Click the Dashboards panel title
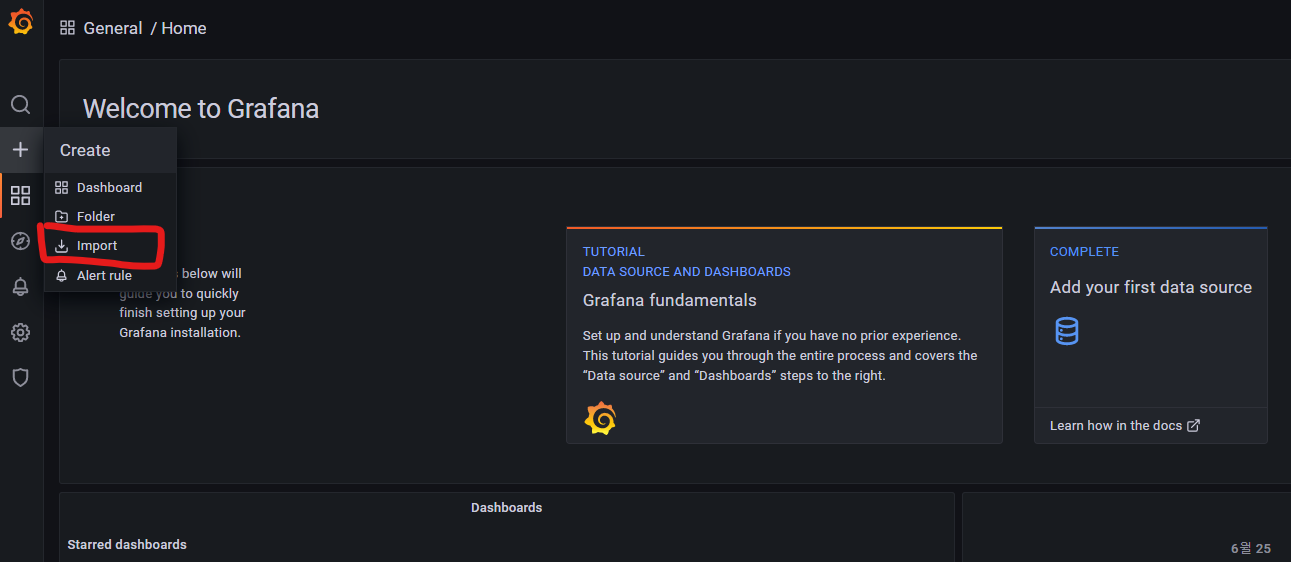This screenshot has width=1291, height=562. pyautogui.click(x=507, y=508)
